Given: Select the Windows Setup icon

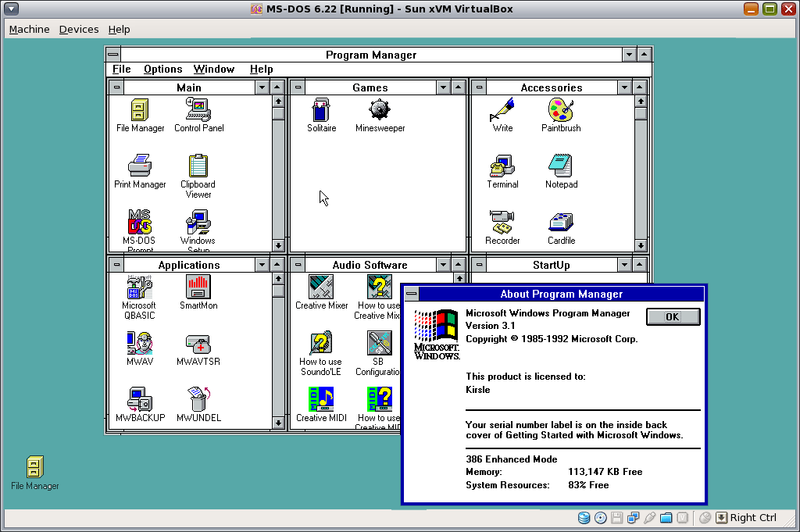Looking at the screenshot, I should pyautogui.click(x=198, y=231).
